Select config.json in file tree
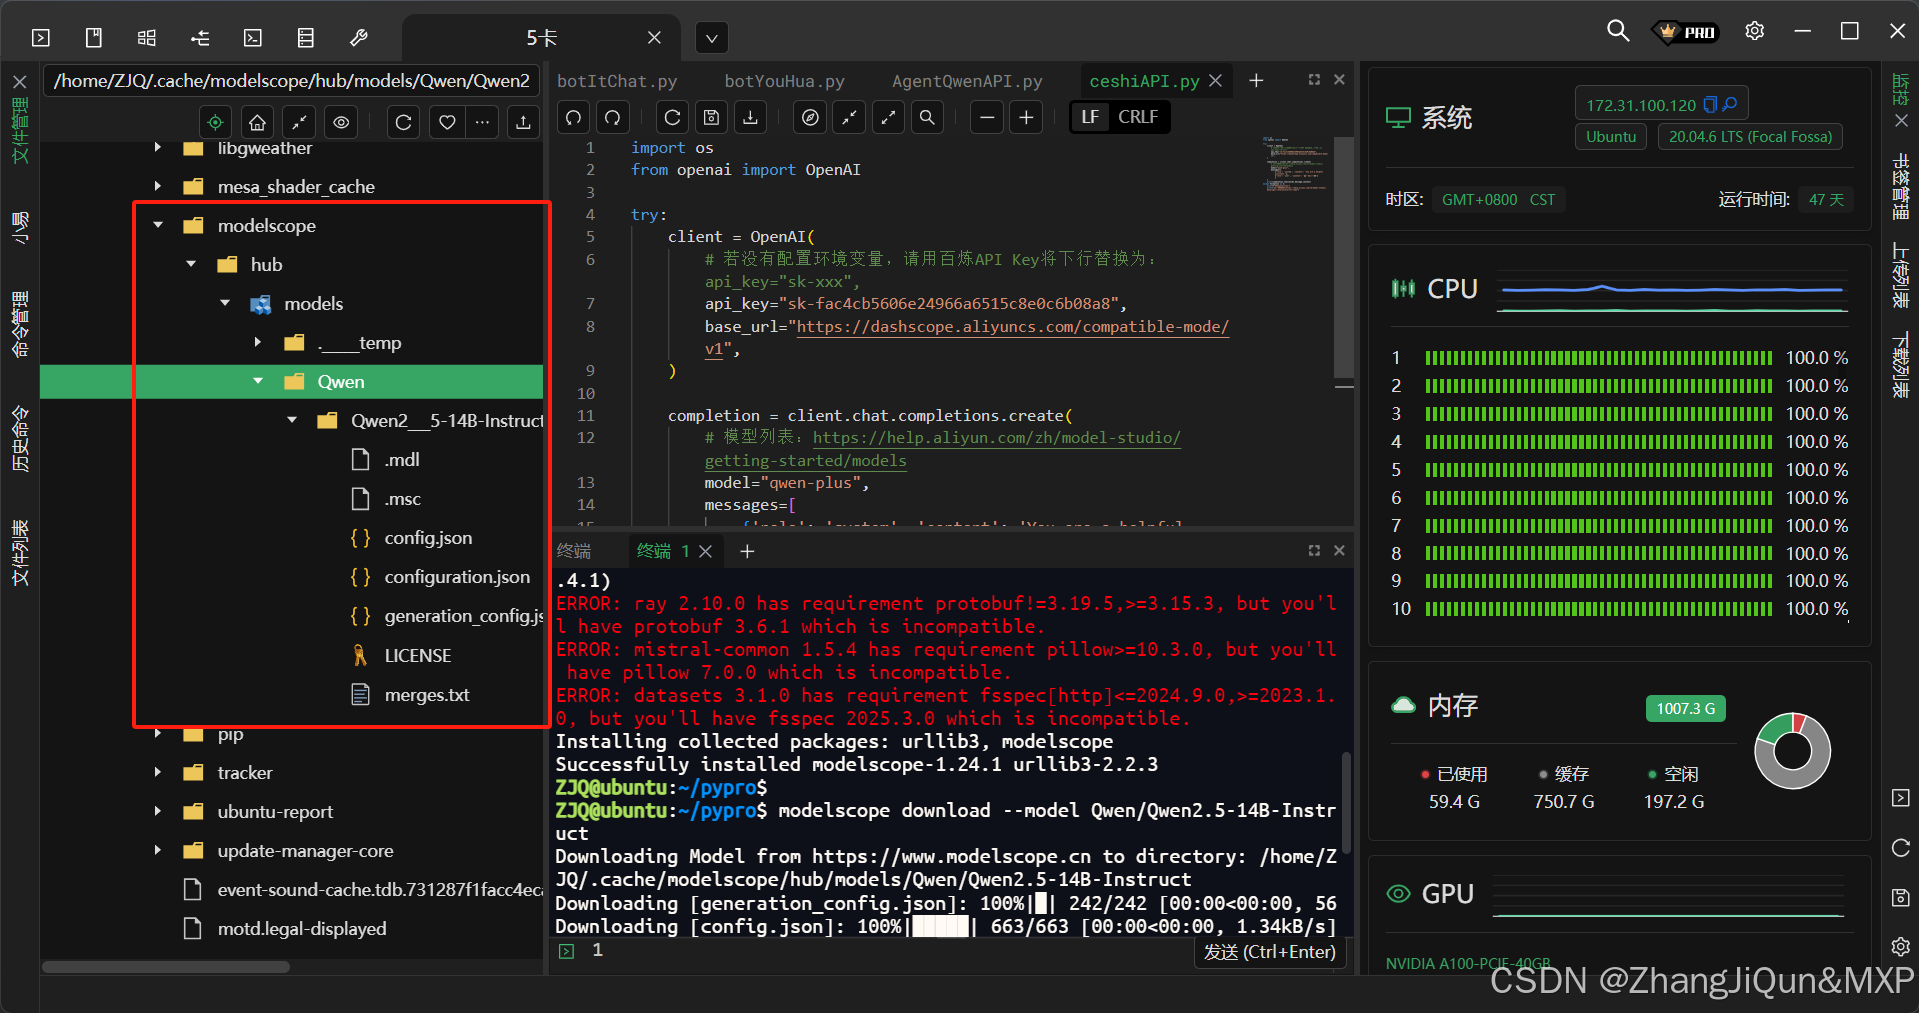This screenshot has height=1013, width=1919. [x=428, y=538]
